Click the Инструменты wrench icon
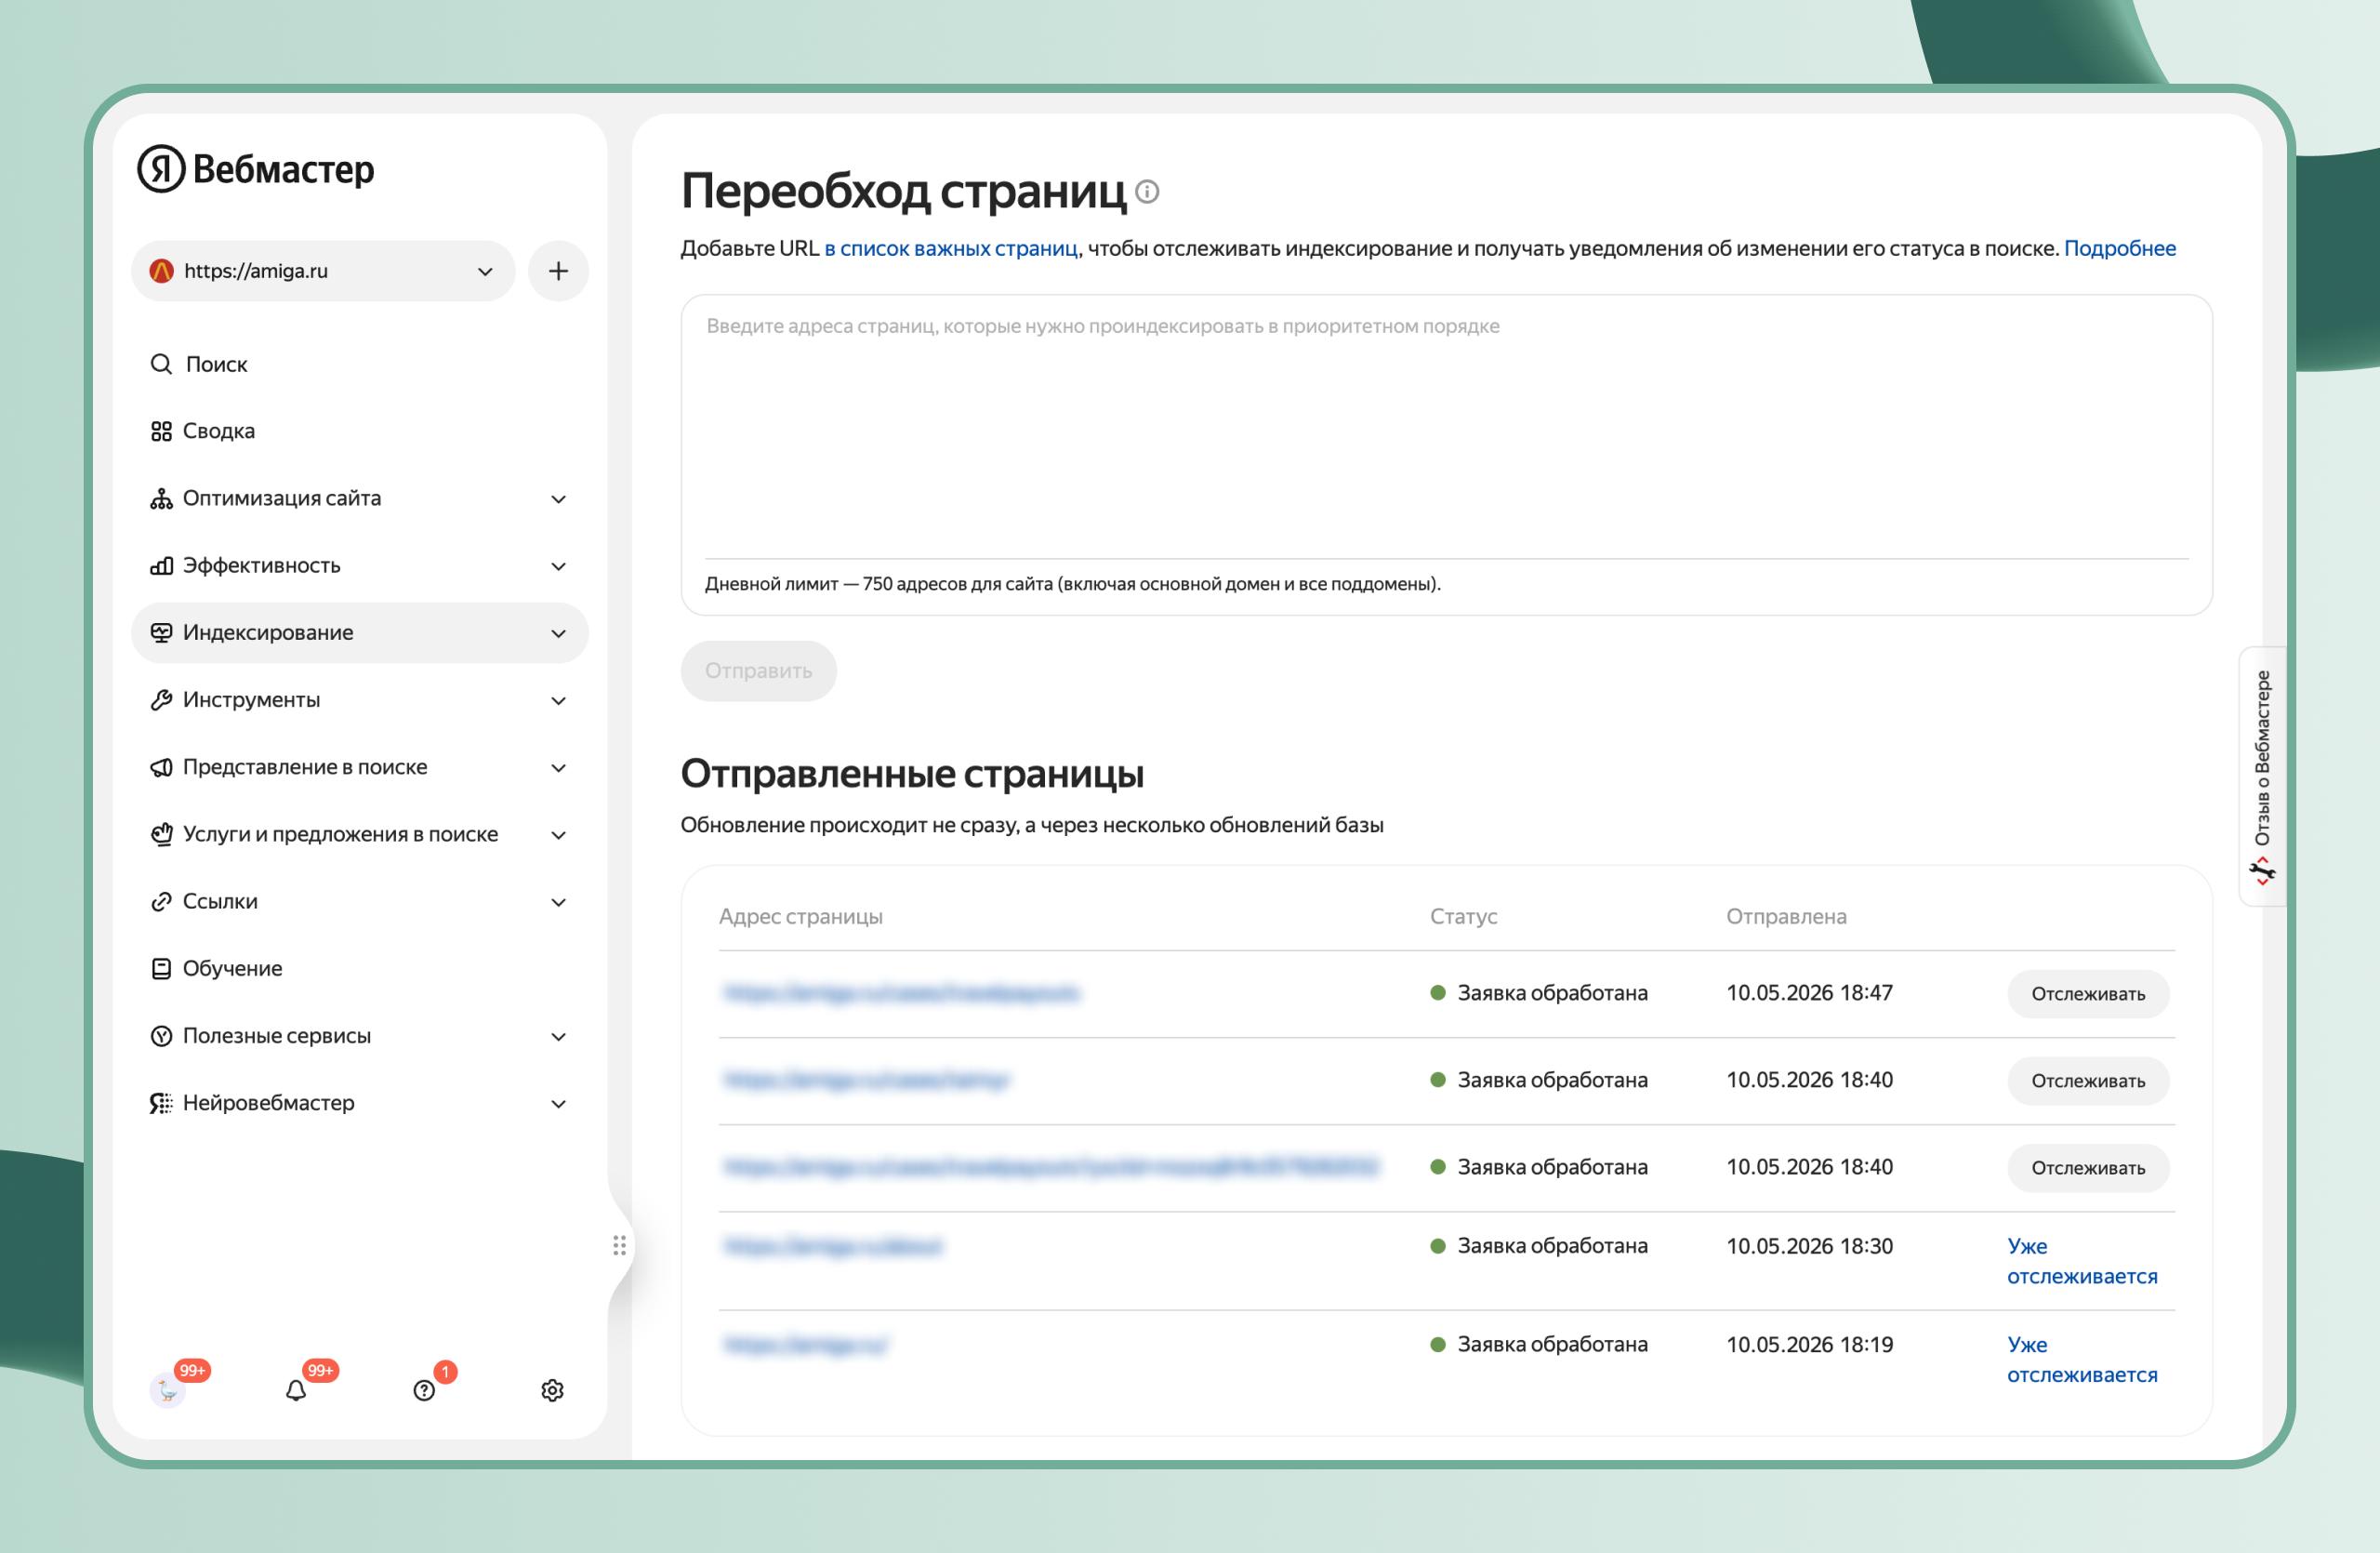 [161, 700]
